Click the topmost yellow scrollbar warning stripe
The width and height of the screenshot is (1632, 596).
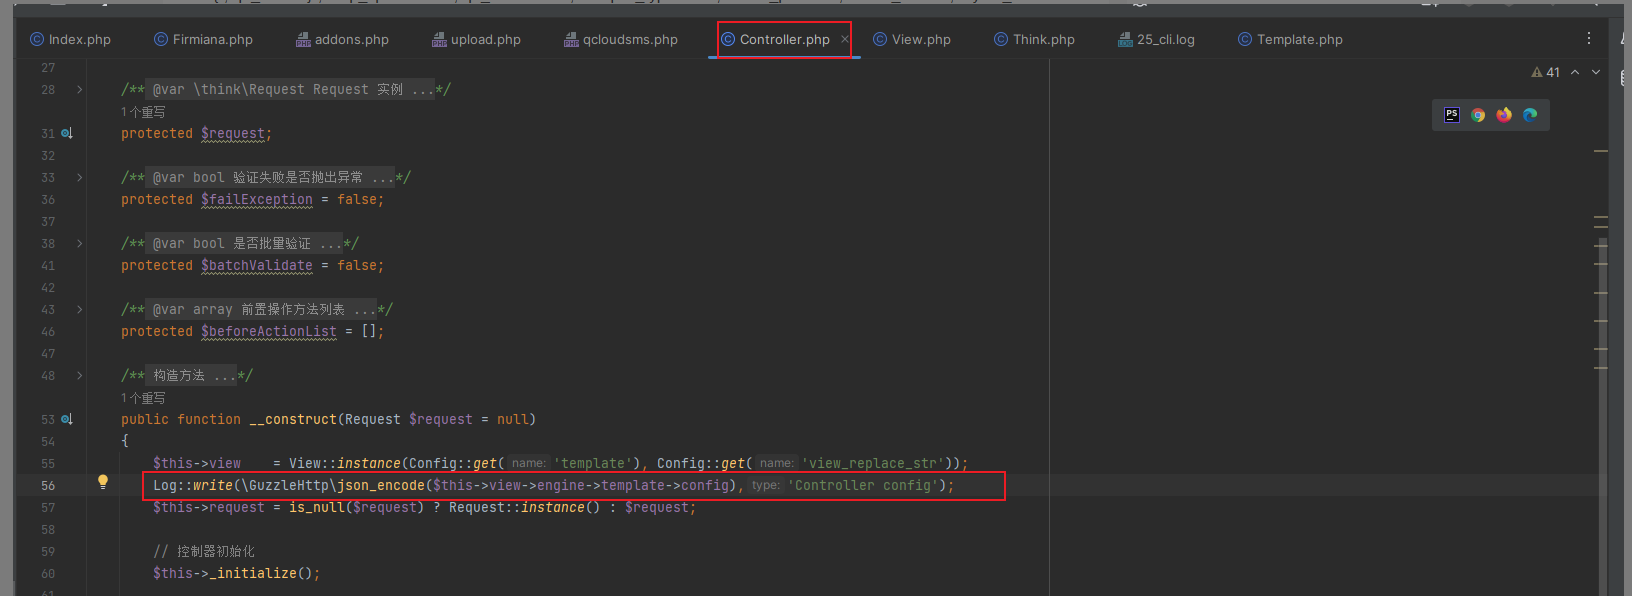click(x=1601, y=151)
